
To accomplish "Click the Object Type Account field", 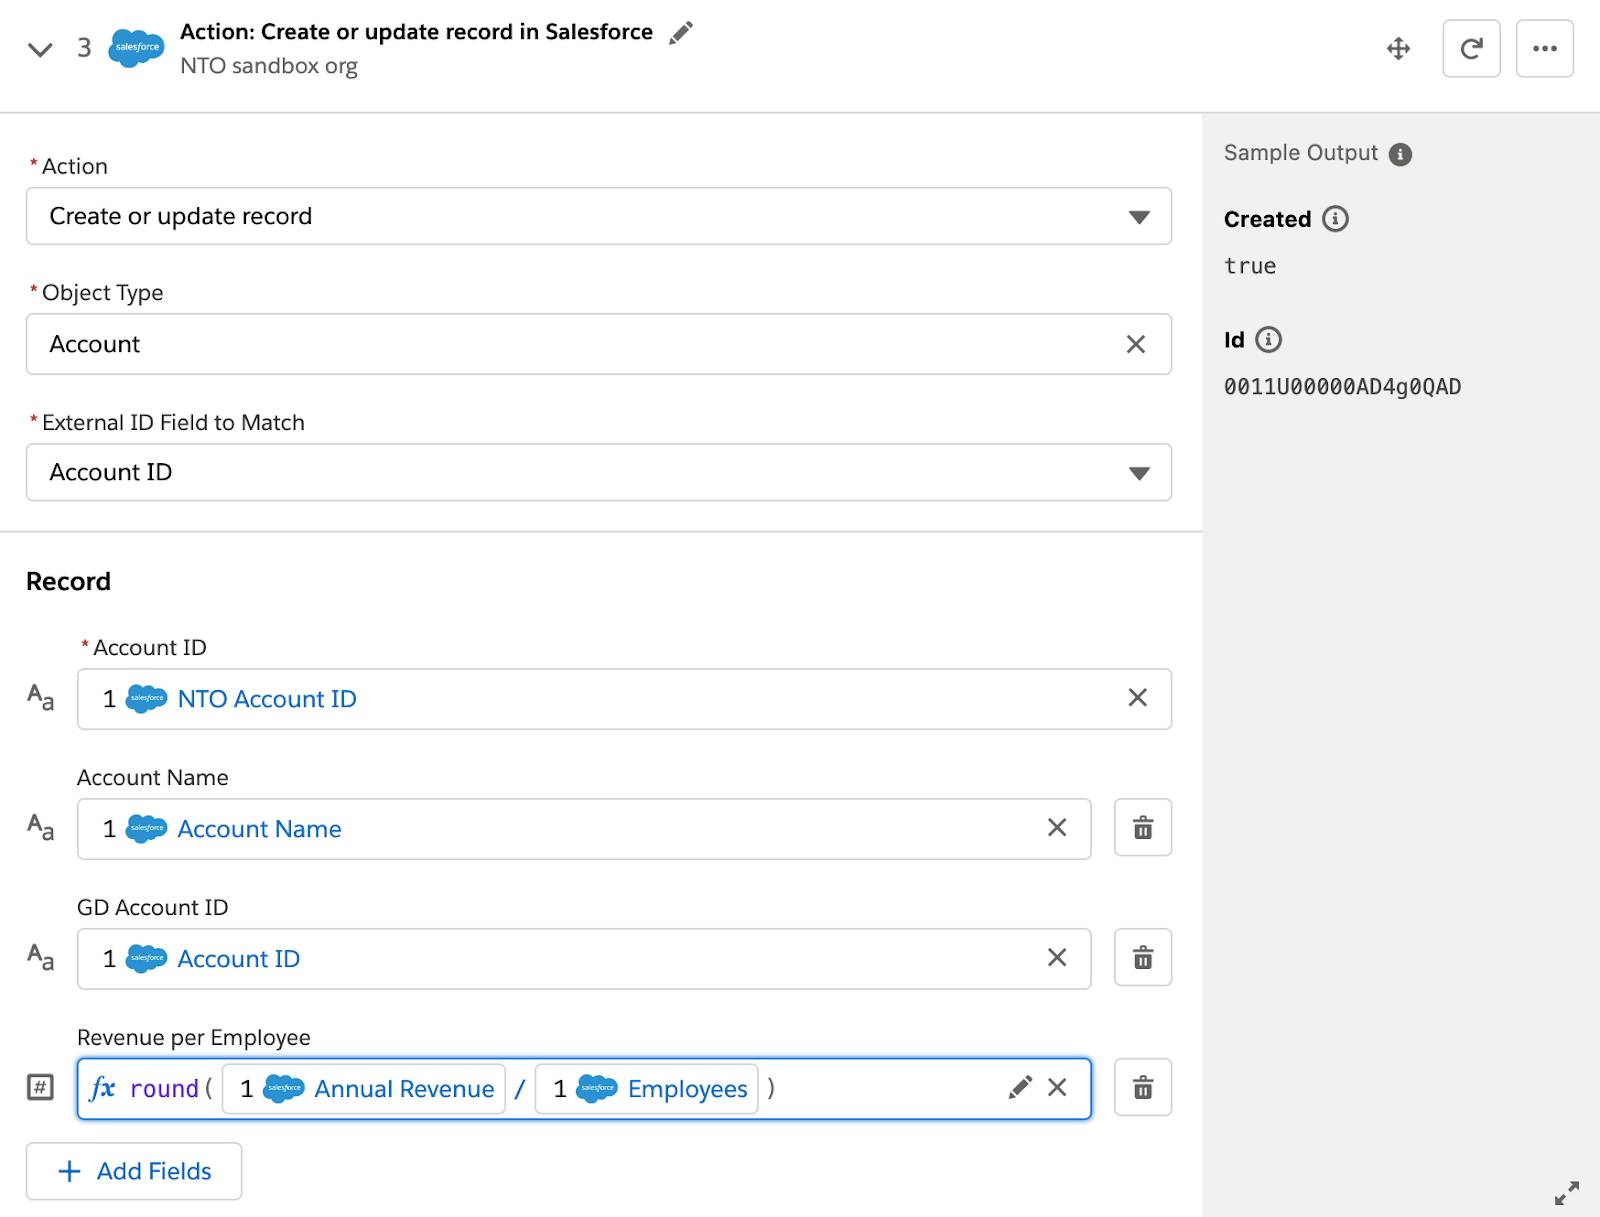I will click(x=599, y=344).
